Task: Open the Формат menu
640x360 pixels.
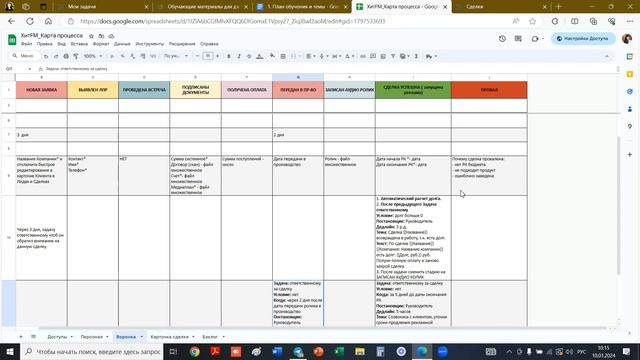Action: [101, 44]
